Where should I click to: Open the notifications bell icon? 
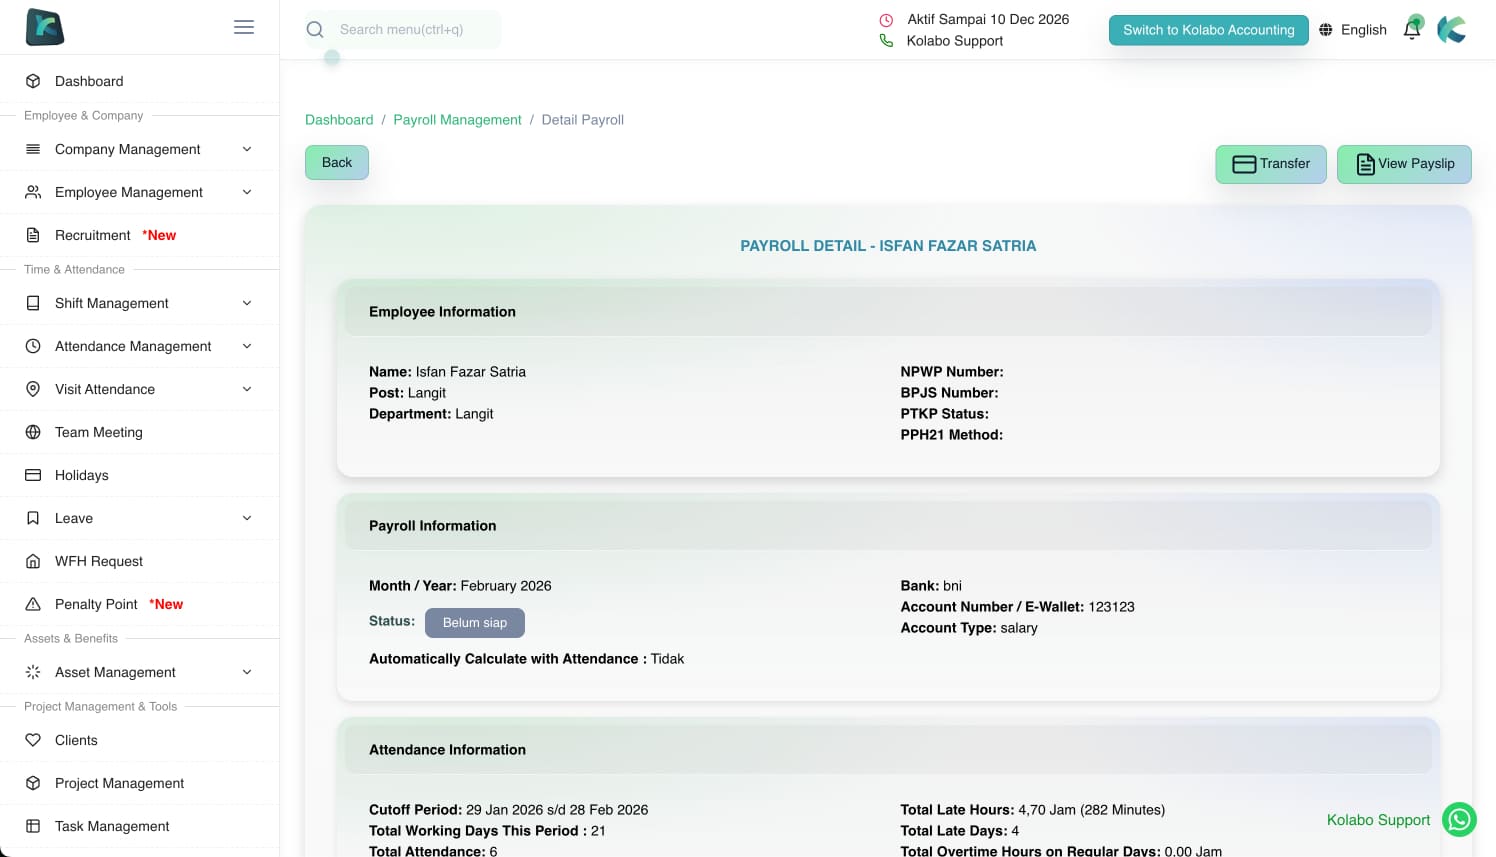pos(1412,29)
